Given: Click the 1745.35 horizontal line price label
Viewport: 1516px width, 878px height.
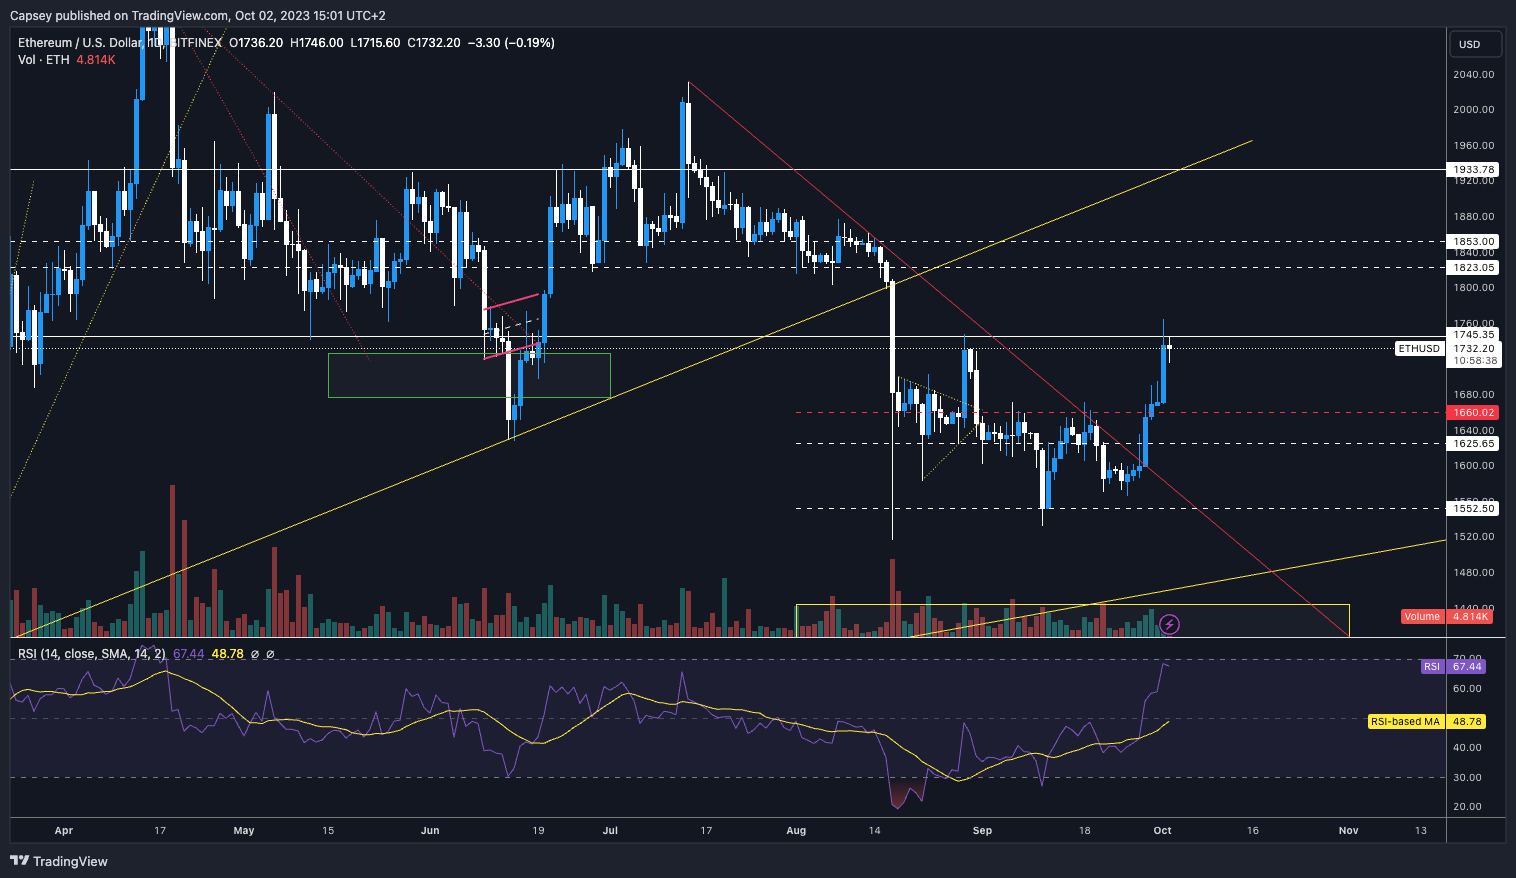Looking at the screenshot, I should click(1473, 335).
